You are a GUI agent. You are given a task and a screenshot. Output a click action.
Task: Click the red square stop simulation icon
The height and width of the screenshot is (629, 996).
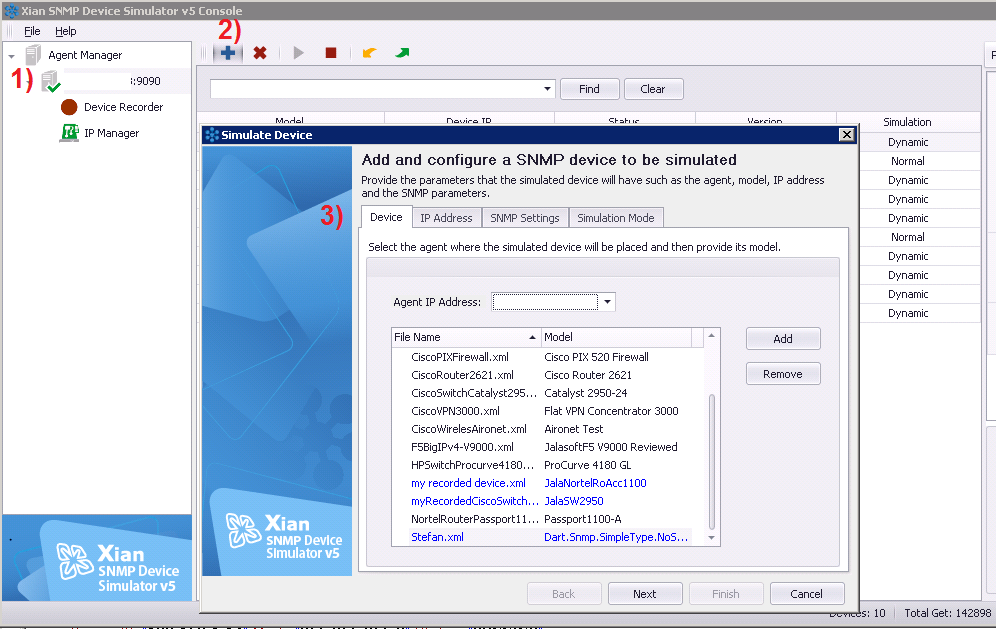pyautogui.click(x=331, y=53)
